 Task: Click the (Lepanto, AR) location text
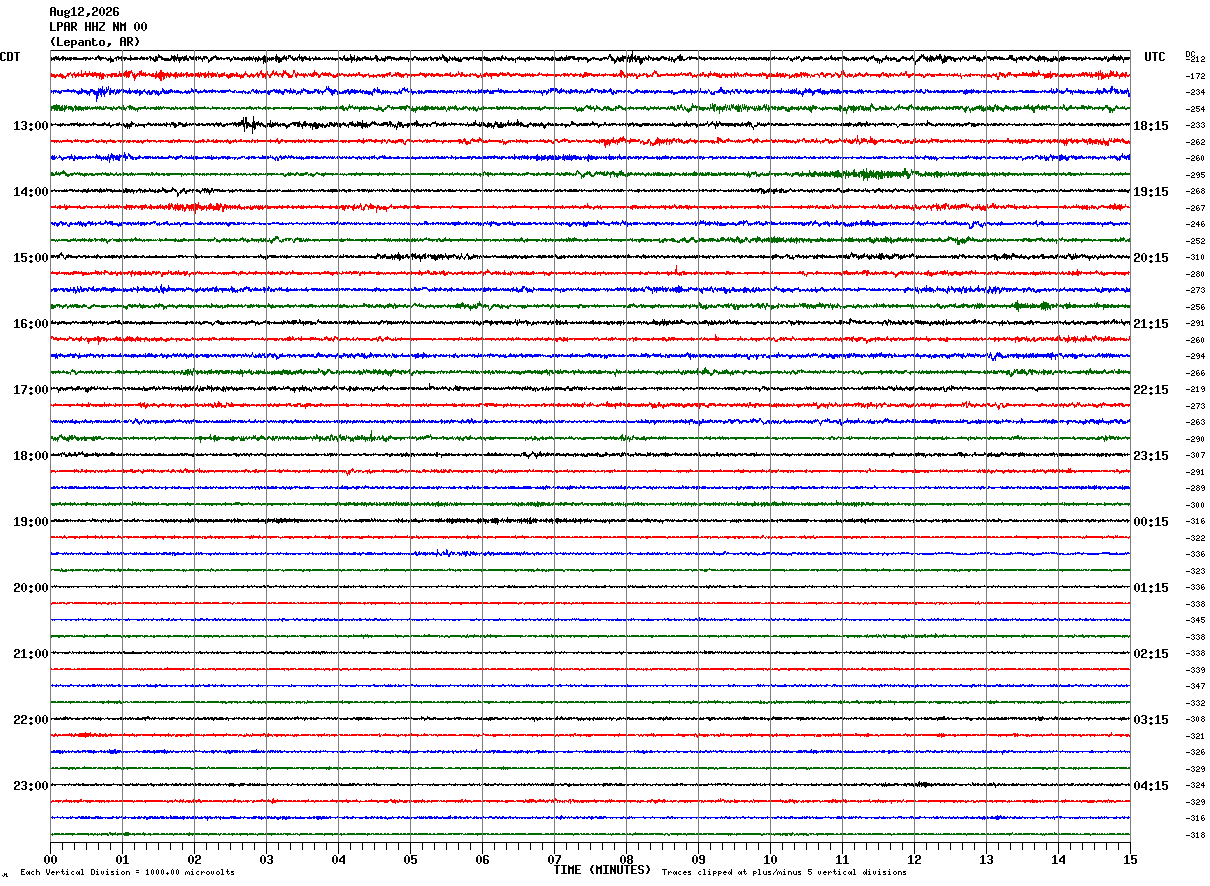(95, 42)
